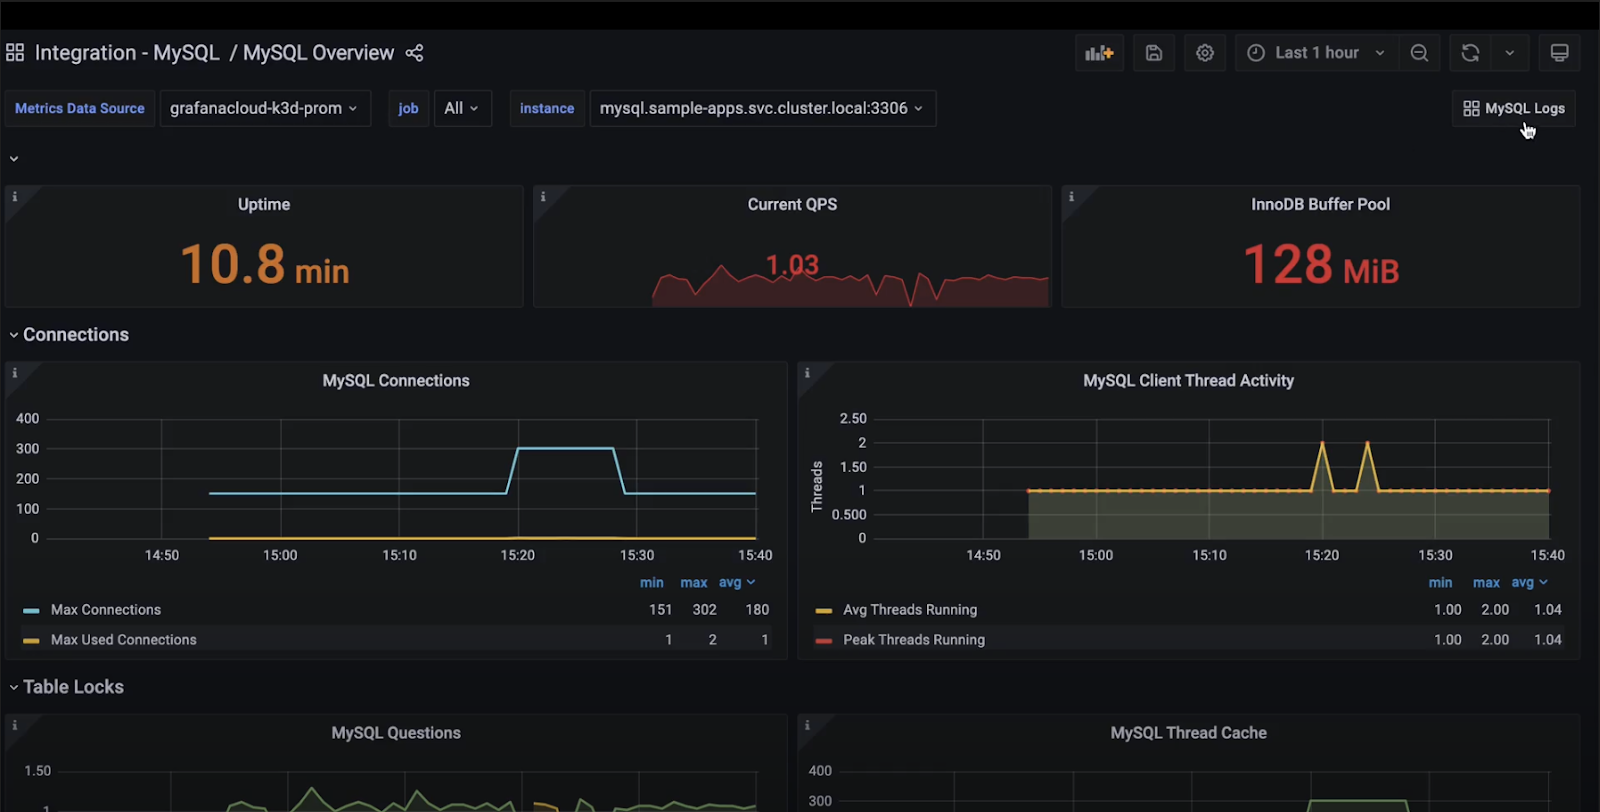The width and height of the screenshot is (1600, 812).
Task: Toggle the Max Used Connections legend series
Action: tap(124, 640)
